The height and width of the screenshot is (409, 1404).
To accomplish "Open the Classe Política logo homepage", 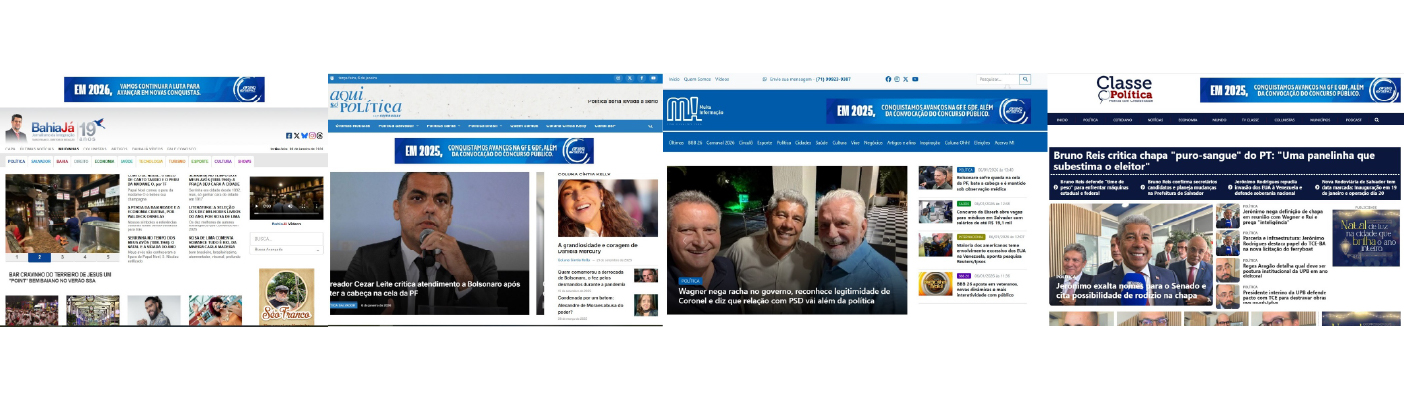I will click(x=1124, y=88).
